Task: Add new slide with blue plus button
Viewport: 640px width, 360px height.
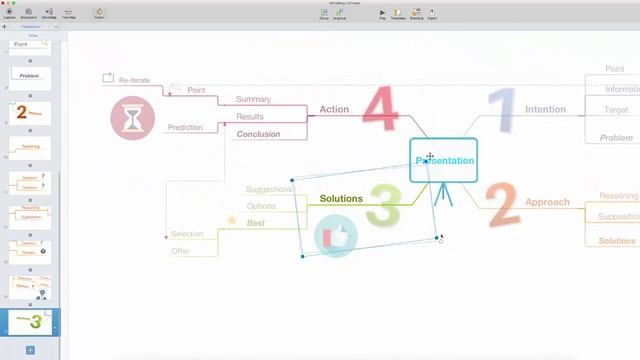Action: tap(30, 350)
